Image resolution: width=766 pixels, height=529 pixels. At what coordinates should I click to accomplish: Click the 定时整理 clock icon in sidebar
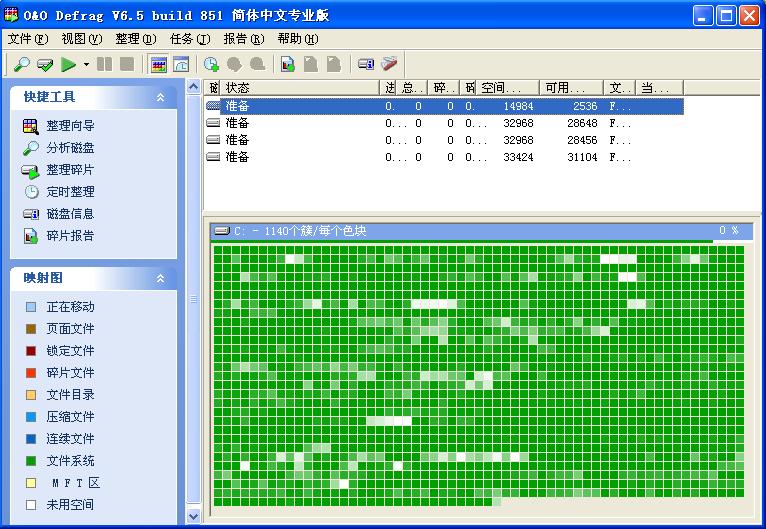31,191
